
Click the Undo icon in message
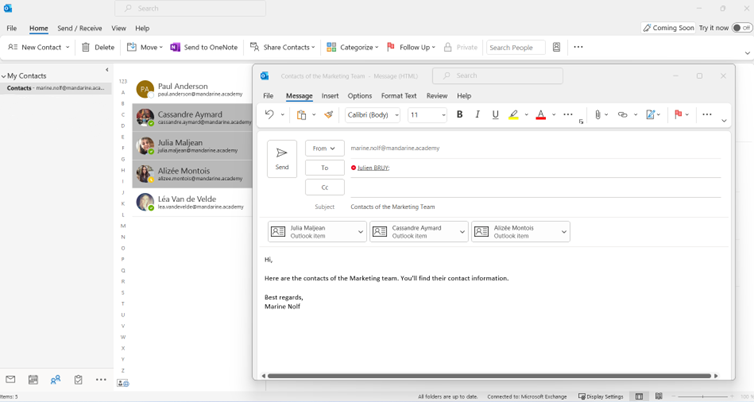[x=269, y=114]
